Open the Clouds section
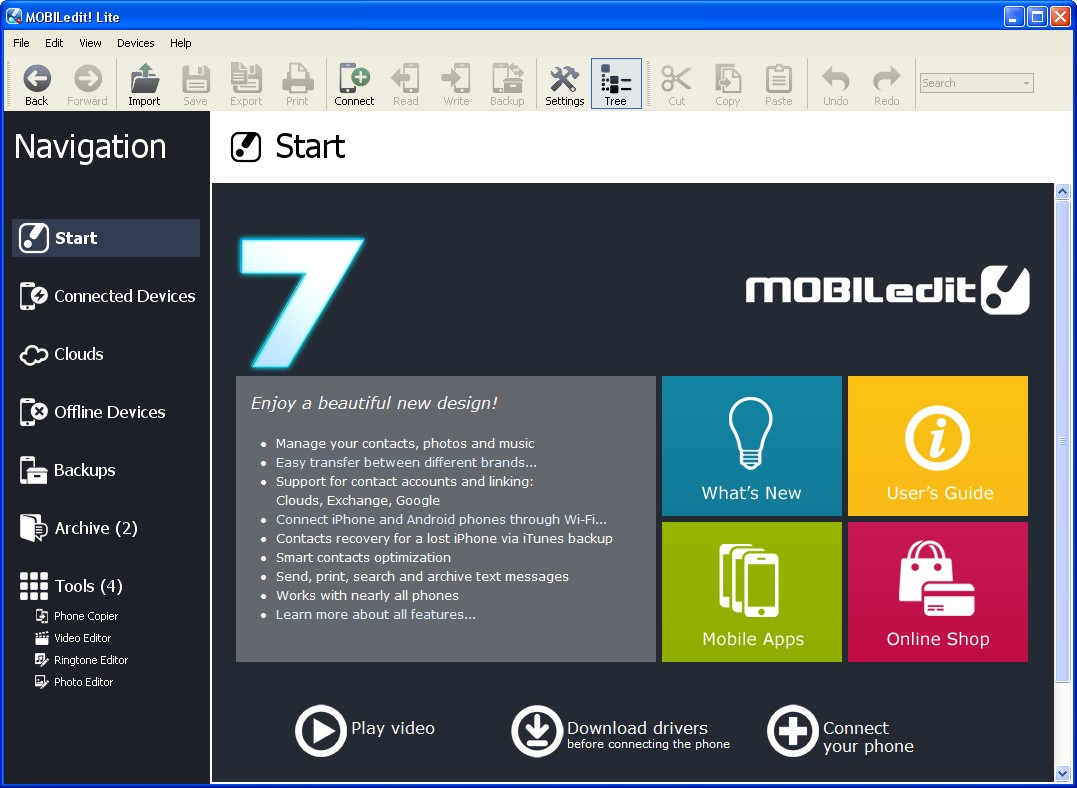The image size is (1077, 788). [61, 354]
